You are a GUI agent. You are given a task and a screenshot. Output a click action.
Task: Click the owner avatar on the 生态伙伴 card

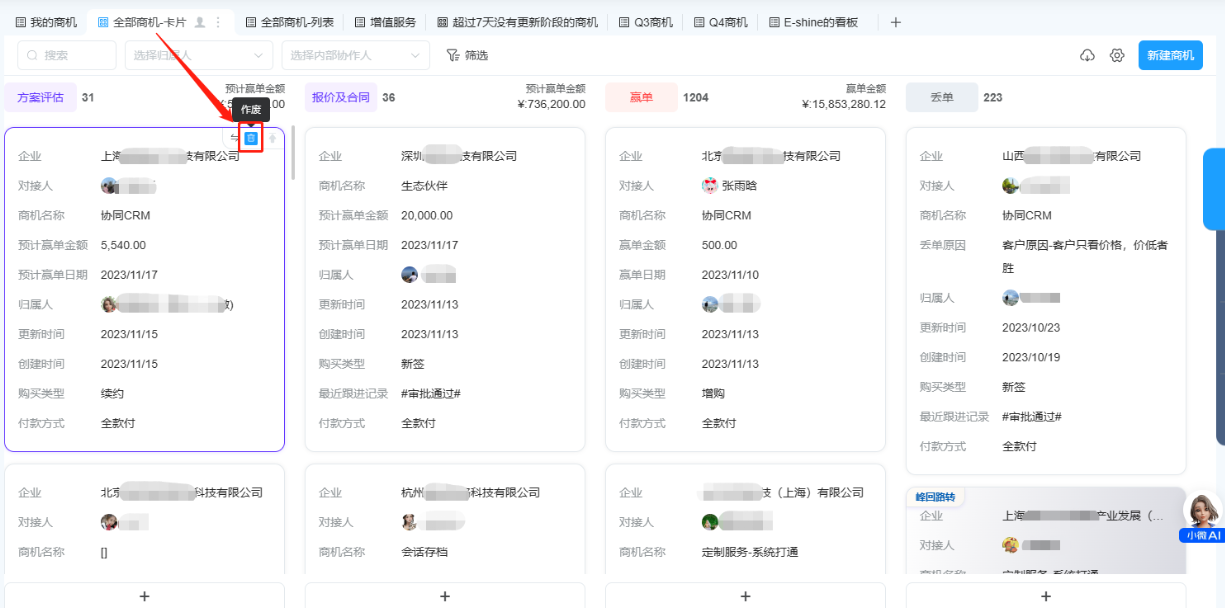point(409,274)
